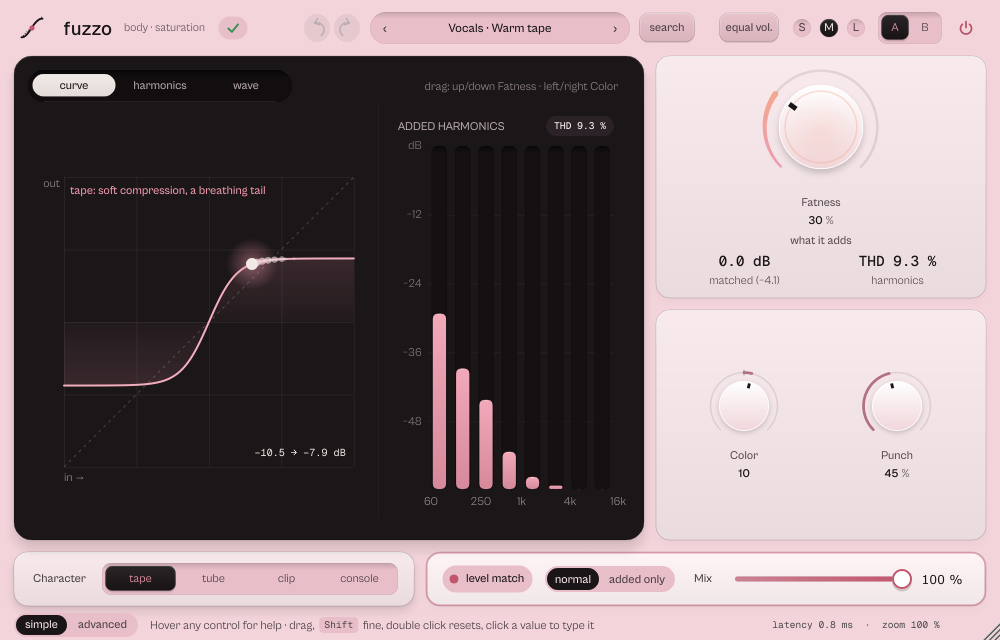Click the fuzzo logo icon
1000x640 pixels.
click(32, 28)
